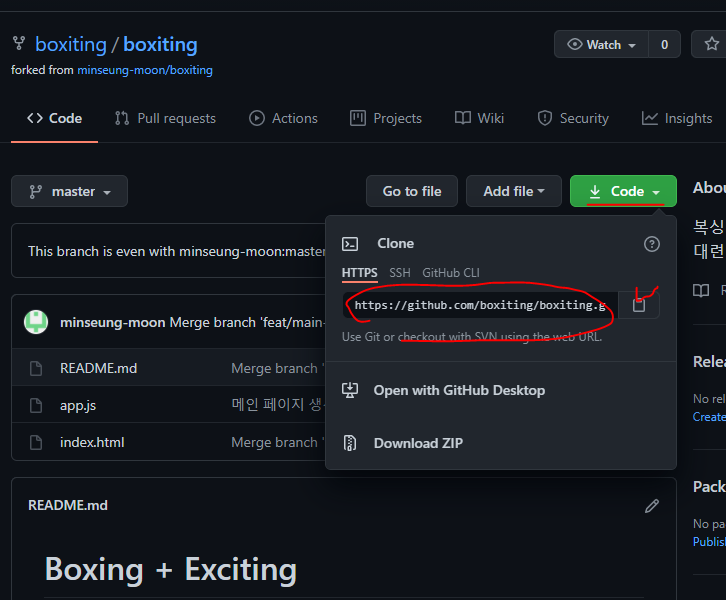
Task: Open the Projects tab
Action: click(x=386, y=119)
